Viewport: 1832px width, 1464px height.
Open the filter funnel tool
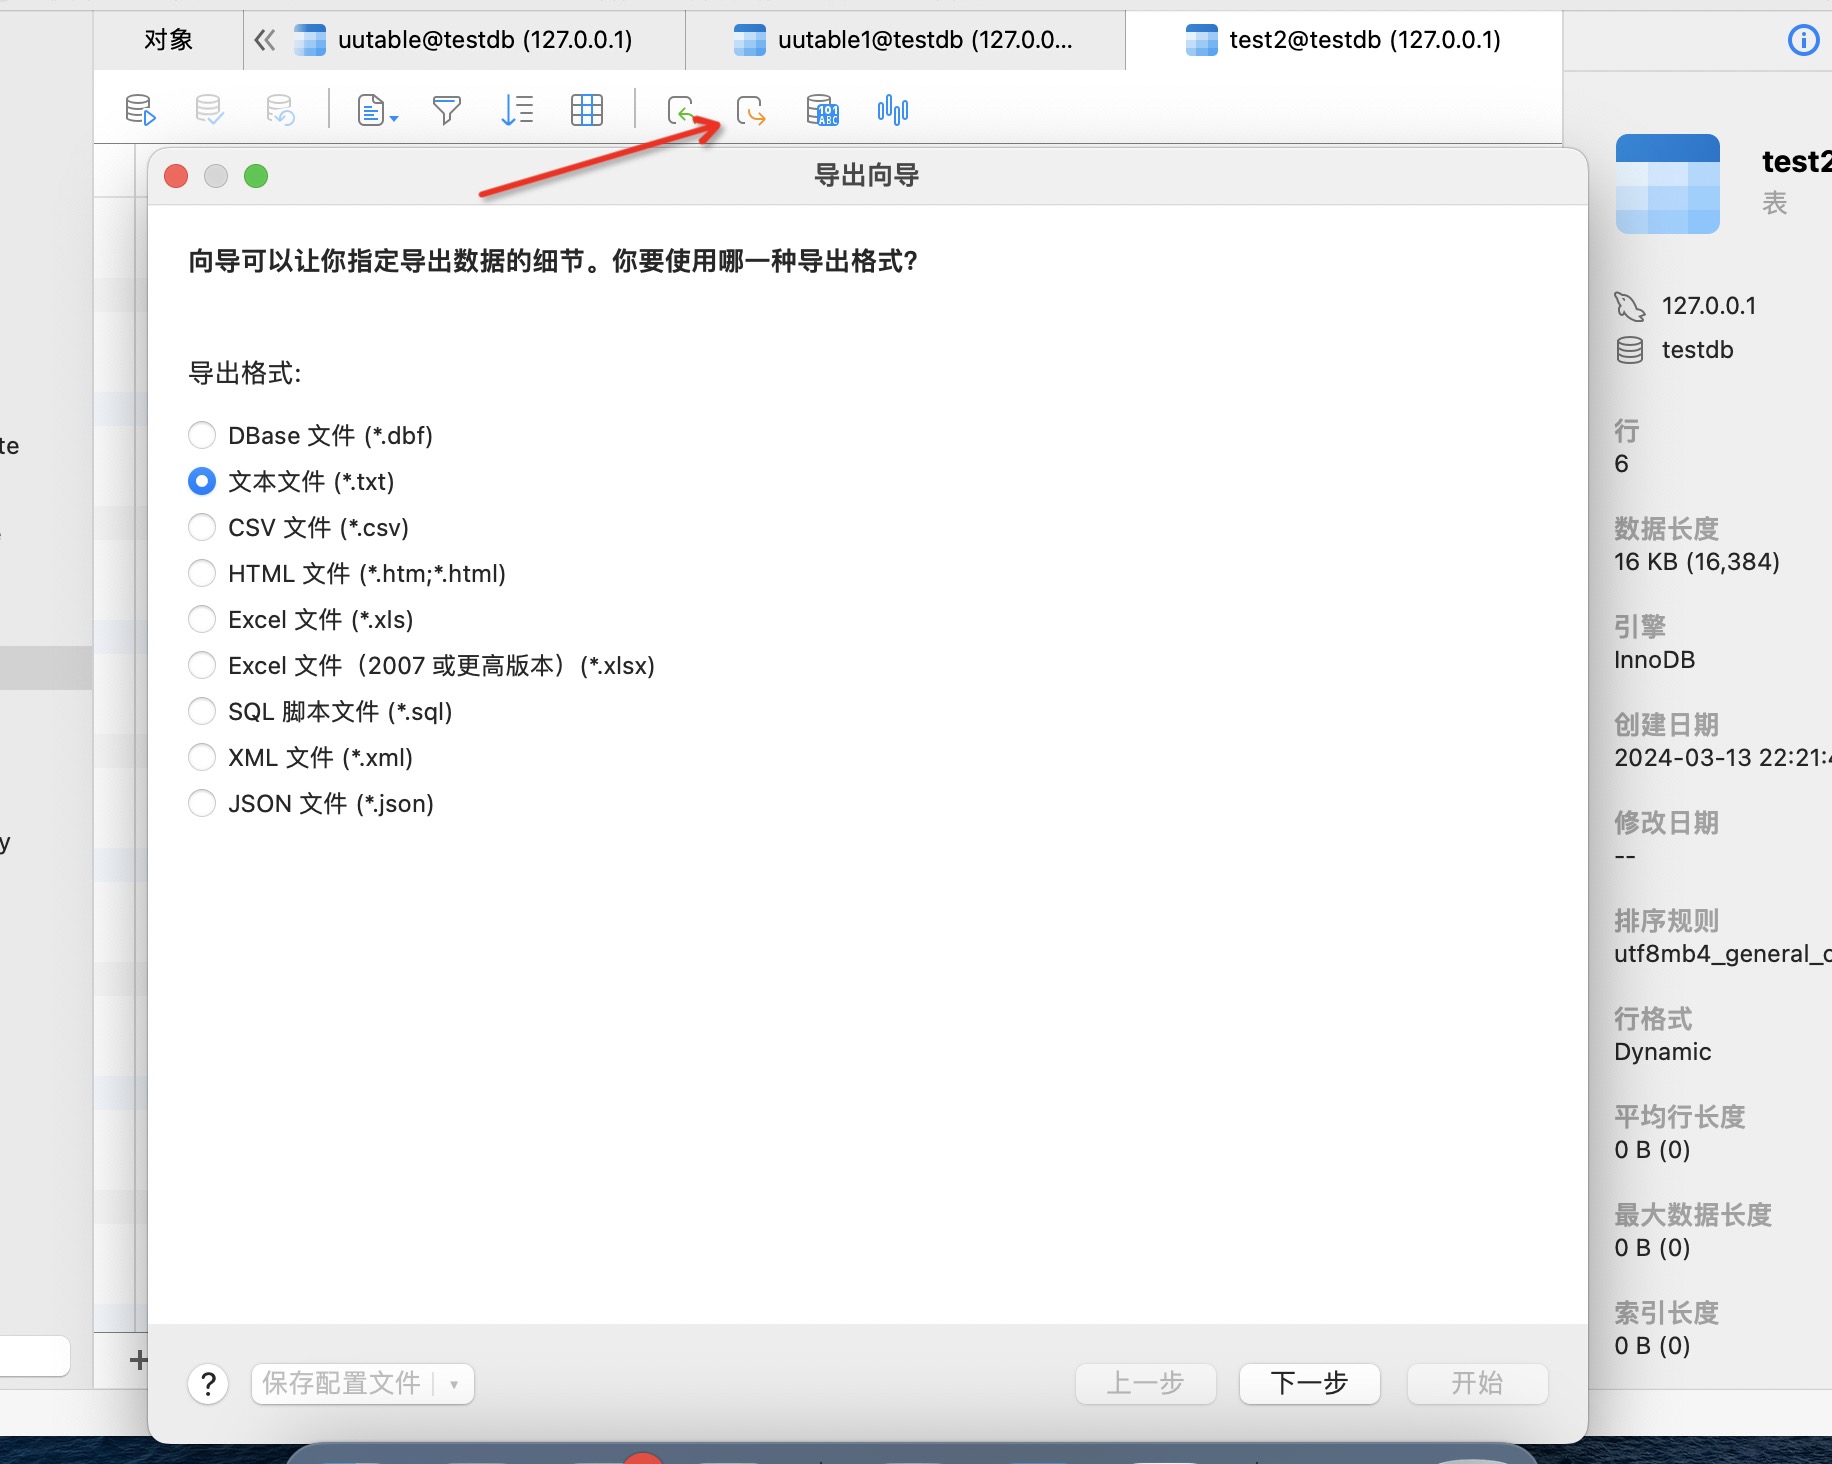tap(447, 110)
